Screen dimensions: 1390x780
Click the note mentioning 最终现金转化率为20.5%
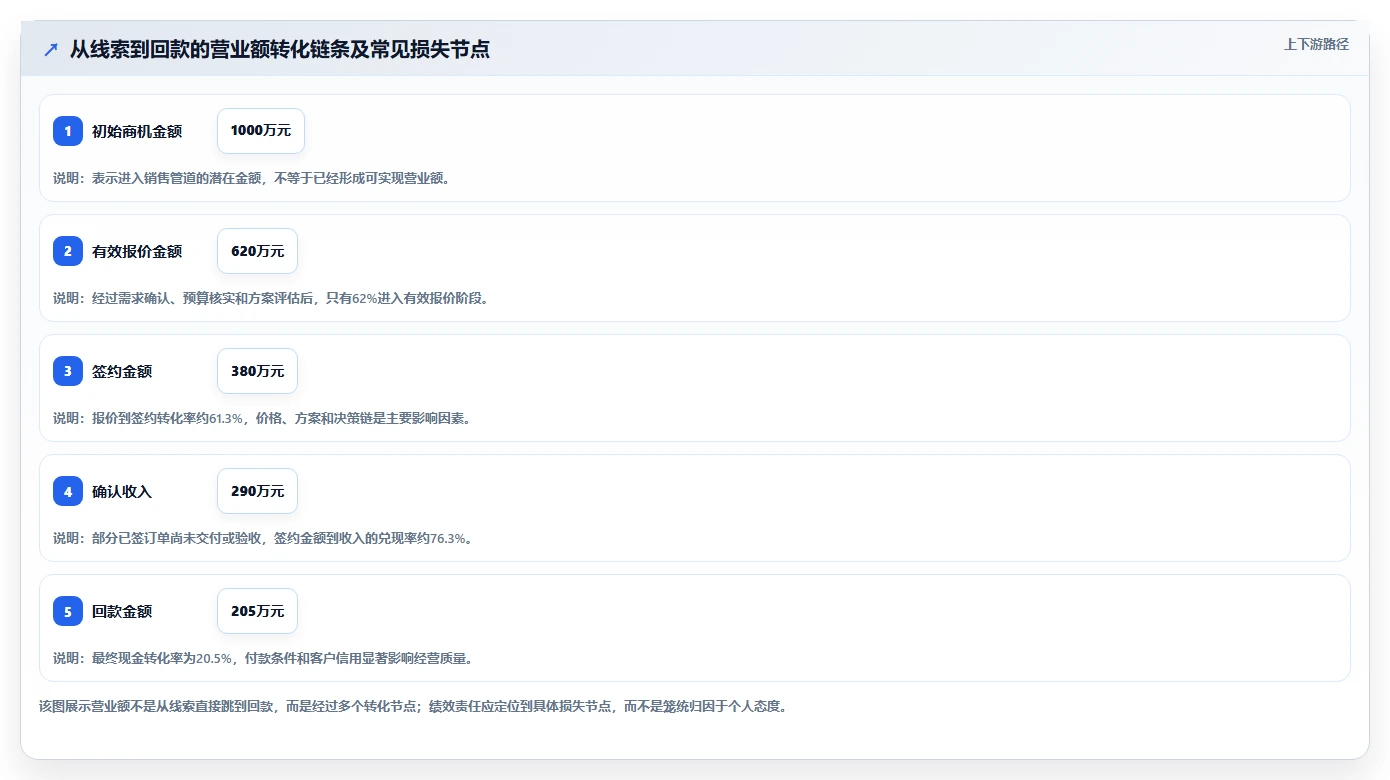[x=264, y=658]
